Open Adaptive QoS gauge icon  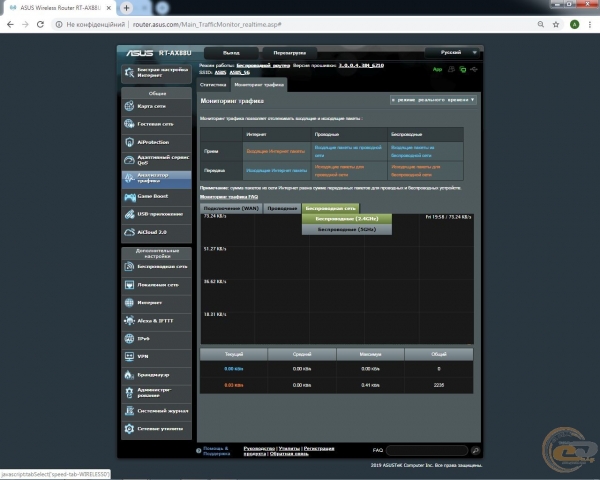pyautogui.click(x=129, y=160)
